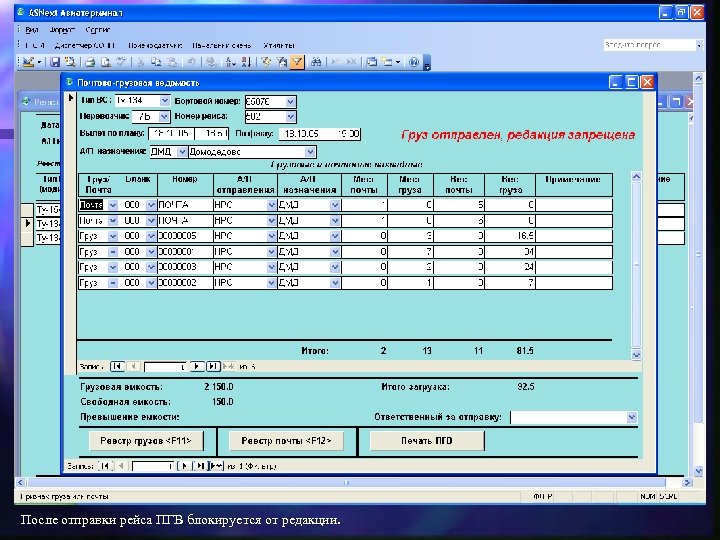The image size is (720, 540).
Task: Click the Примечание cell in row 0000002
Action: pyautogui.click(x=574, y=283)
